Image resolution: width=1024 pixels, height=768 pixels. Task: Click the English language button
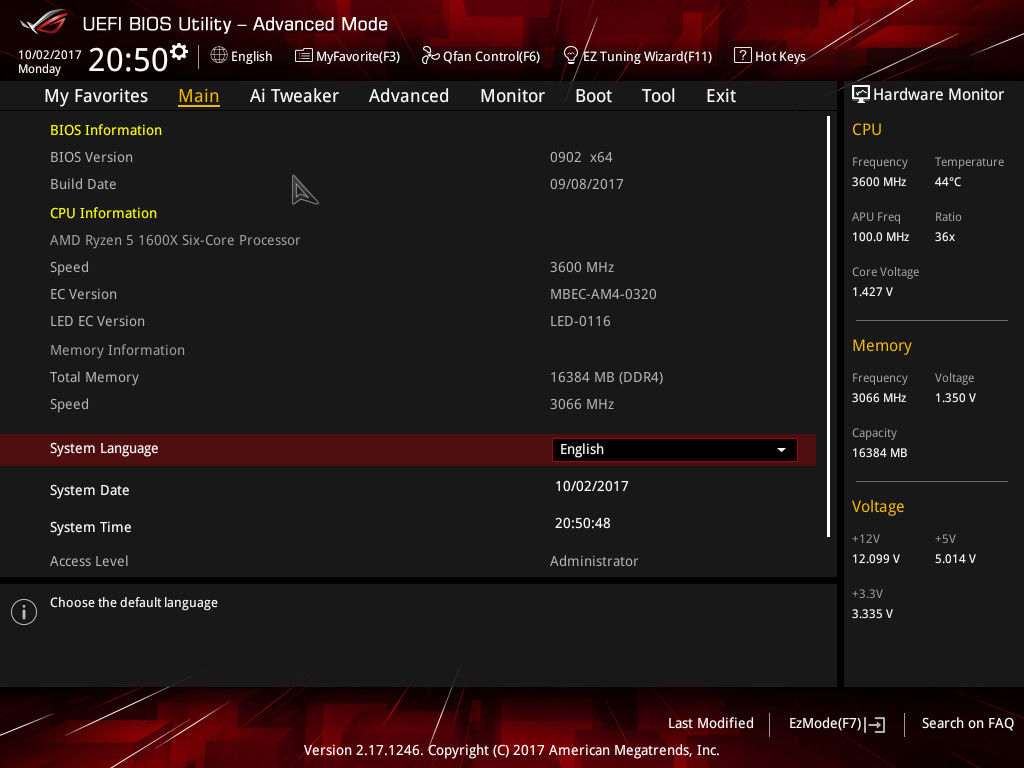[x=242, y=56]
